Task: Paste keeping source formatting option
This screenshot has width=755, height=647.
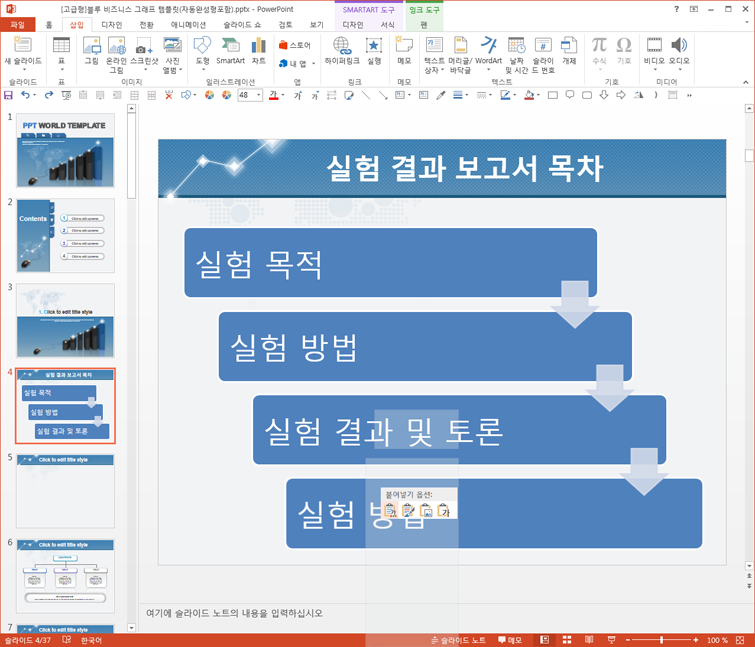Action: (408, 510)
